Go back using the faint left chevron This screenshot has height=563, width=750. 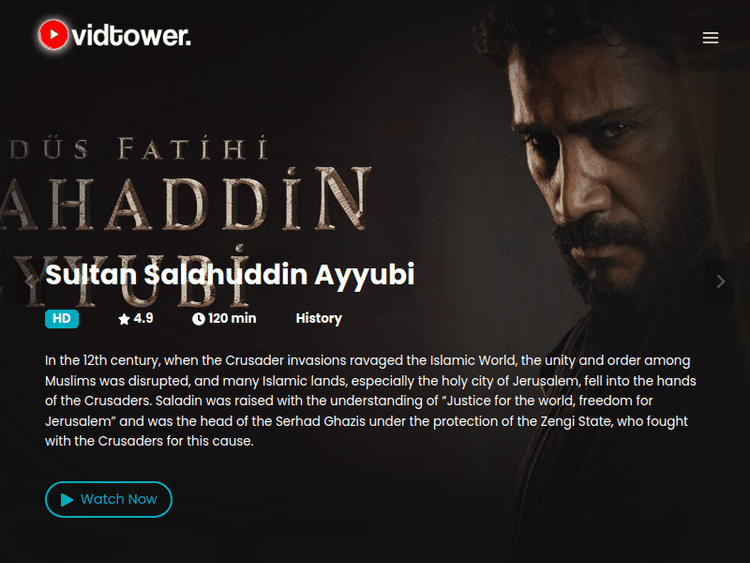click(x=30, y=281)
